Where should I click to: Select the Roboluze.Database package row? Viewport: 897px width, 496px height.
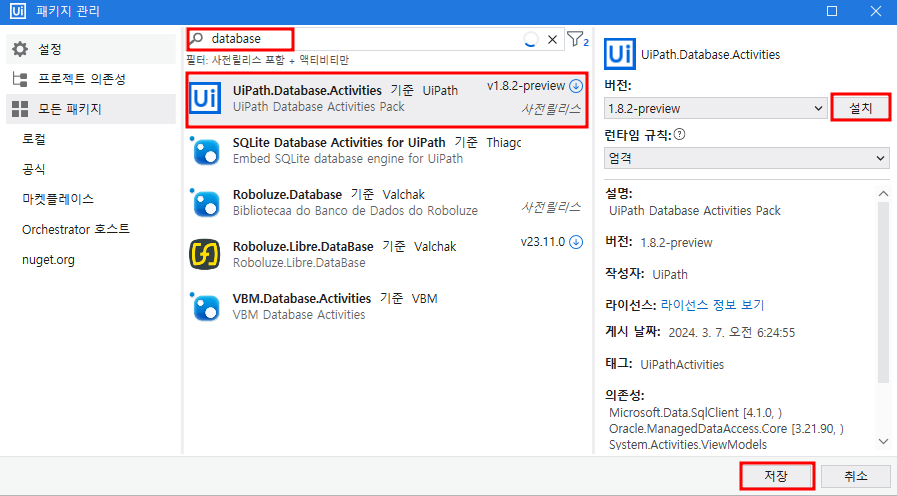[387, 203]
